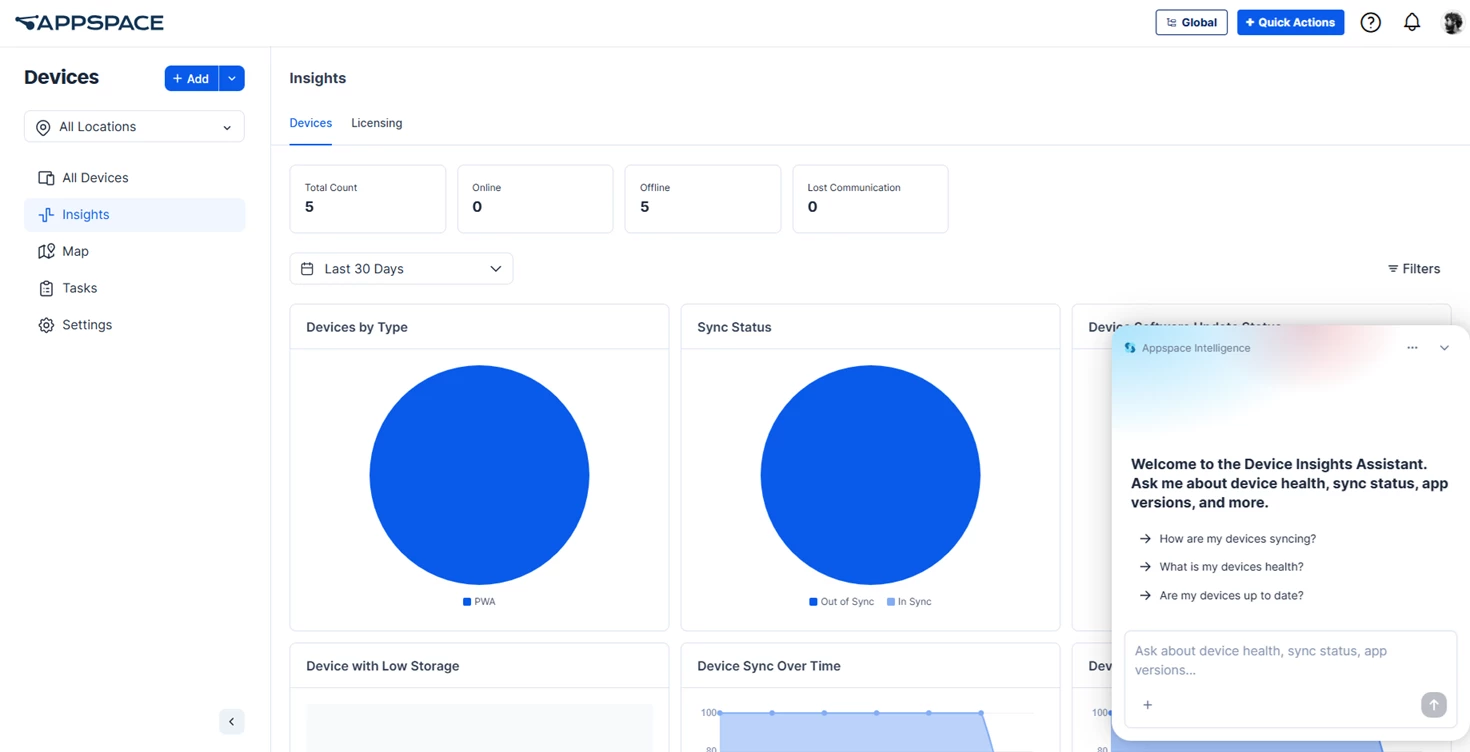Click the Sync Status pie chart
The height and width of the screenshot is (752, 1470).
pos(870,475)
